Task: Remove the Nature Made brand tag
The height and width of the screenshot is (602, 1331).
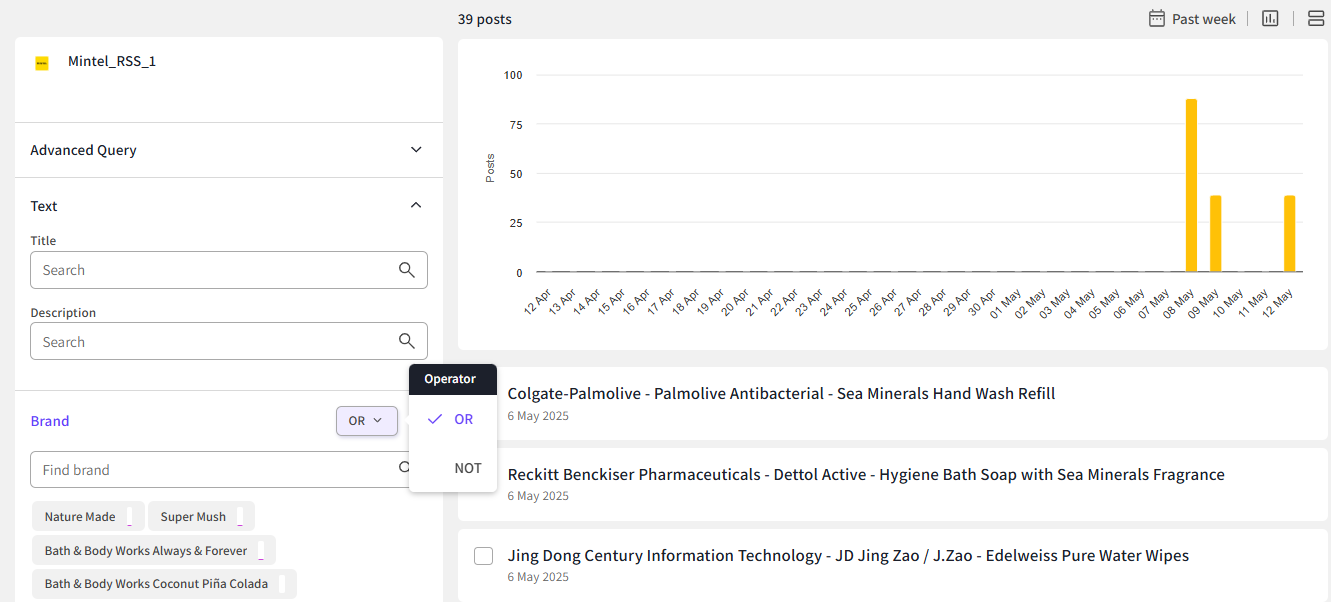Action: (130, 518)
